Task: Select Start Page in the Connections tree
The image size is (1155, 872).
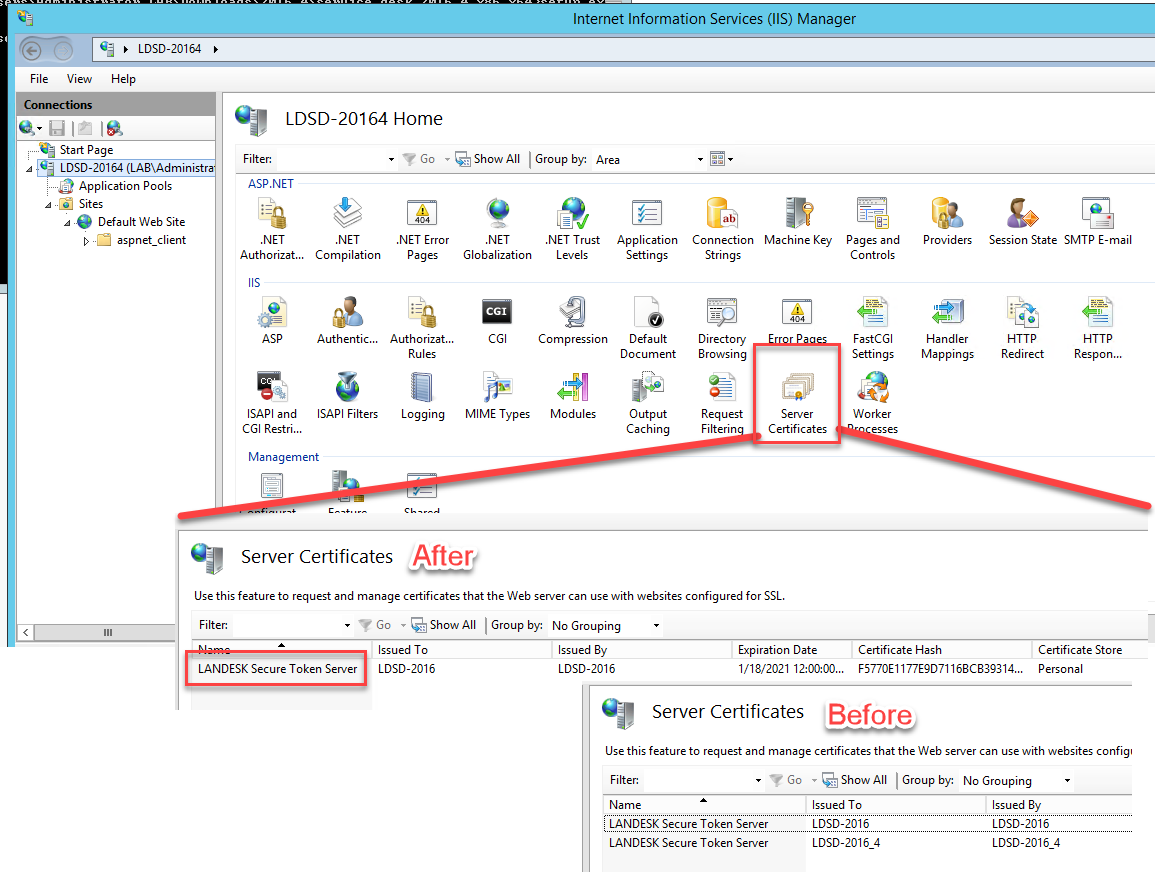Action: (x=86, y=150)
